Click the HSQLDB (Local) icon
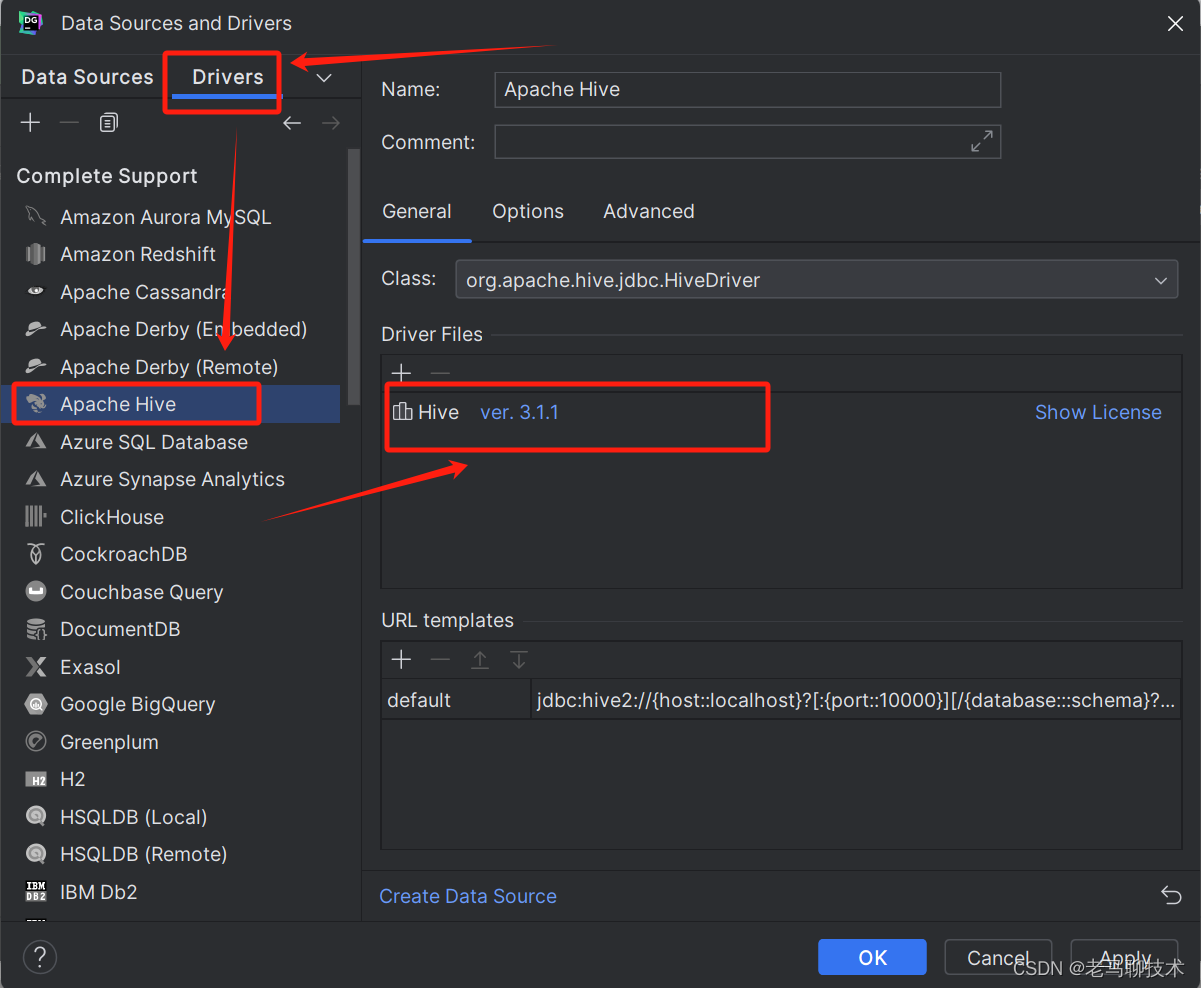Screen dimensions: 1201x988 [x=36, y=817]
